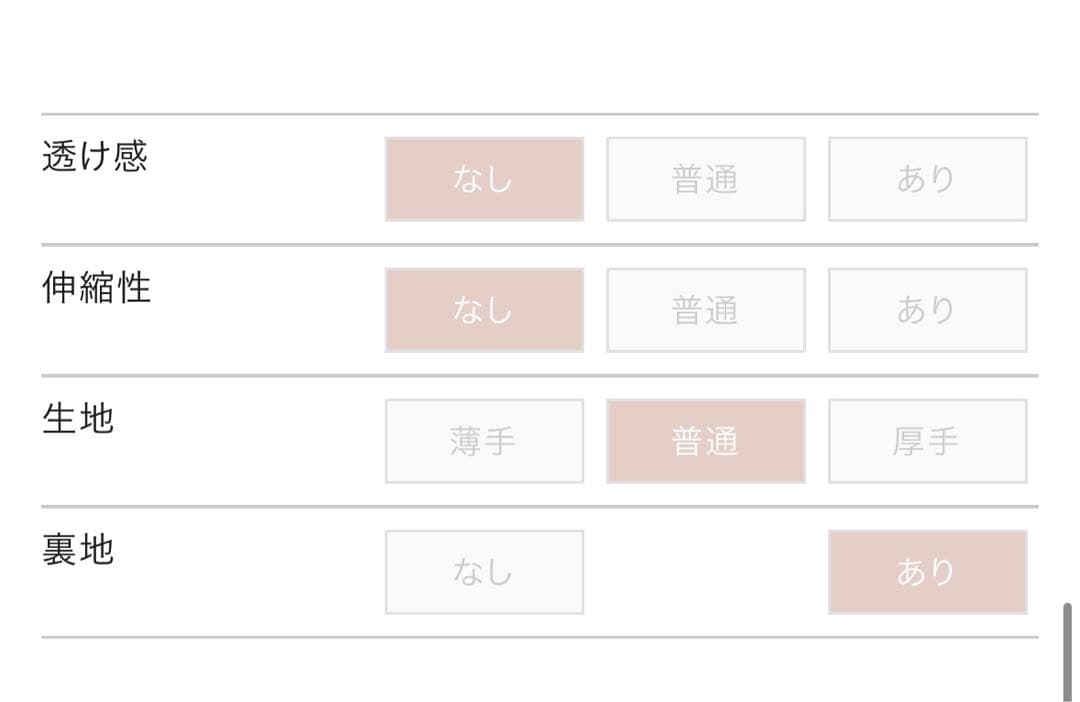Select あり for 裏地
Image resolution: width=1080 pixels, height=702 pixels.
pos(928,572)
